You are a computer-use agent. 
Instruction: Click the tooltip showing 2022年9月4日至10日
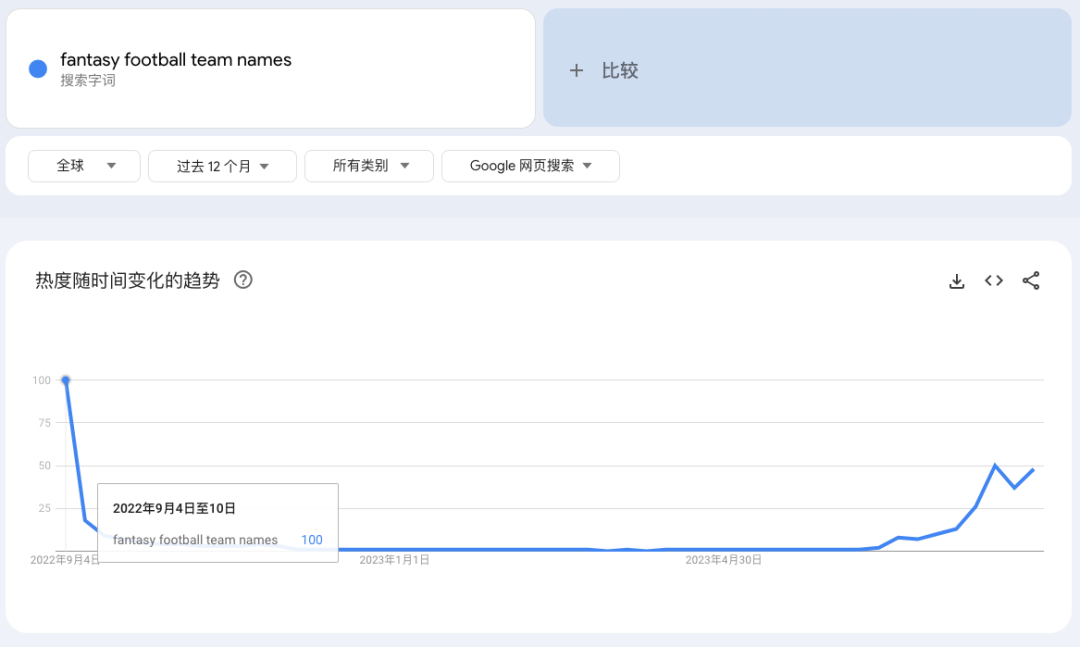176,508
